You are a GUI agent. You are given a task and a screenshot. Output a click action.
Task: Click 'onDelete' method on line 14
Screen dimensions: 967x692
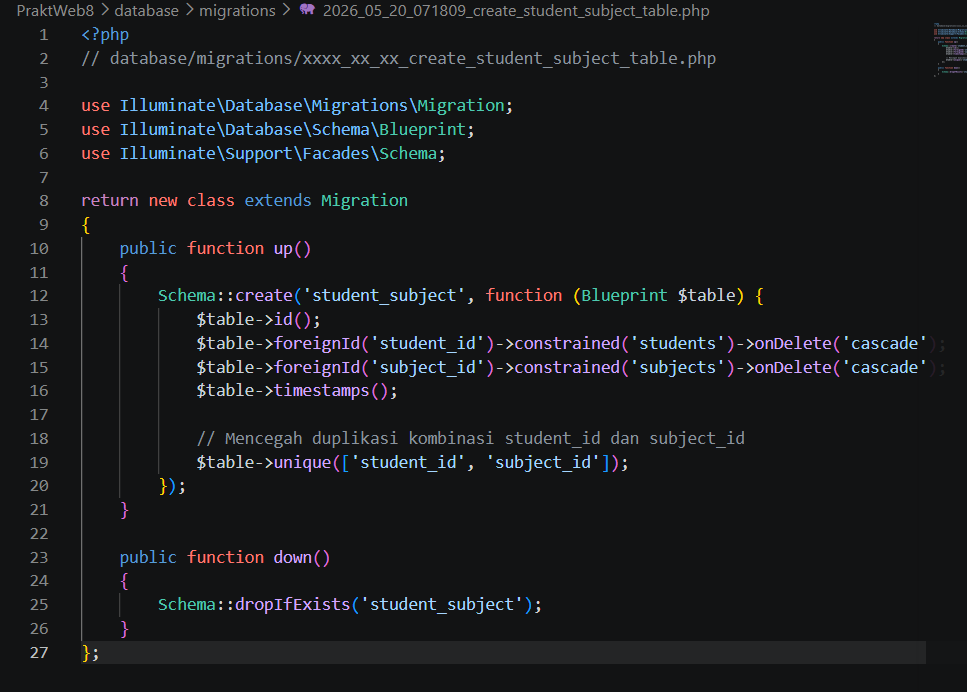pyautogui.click(x=793, y=344)
